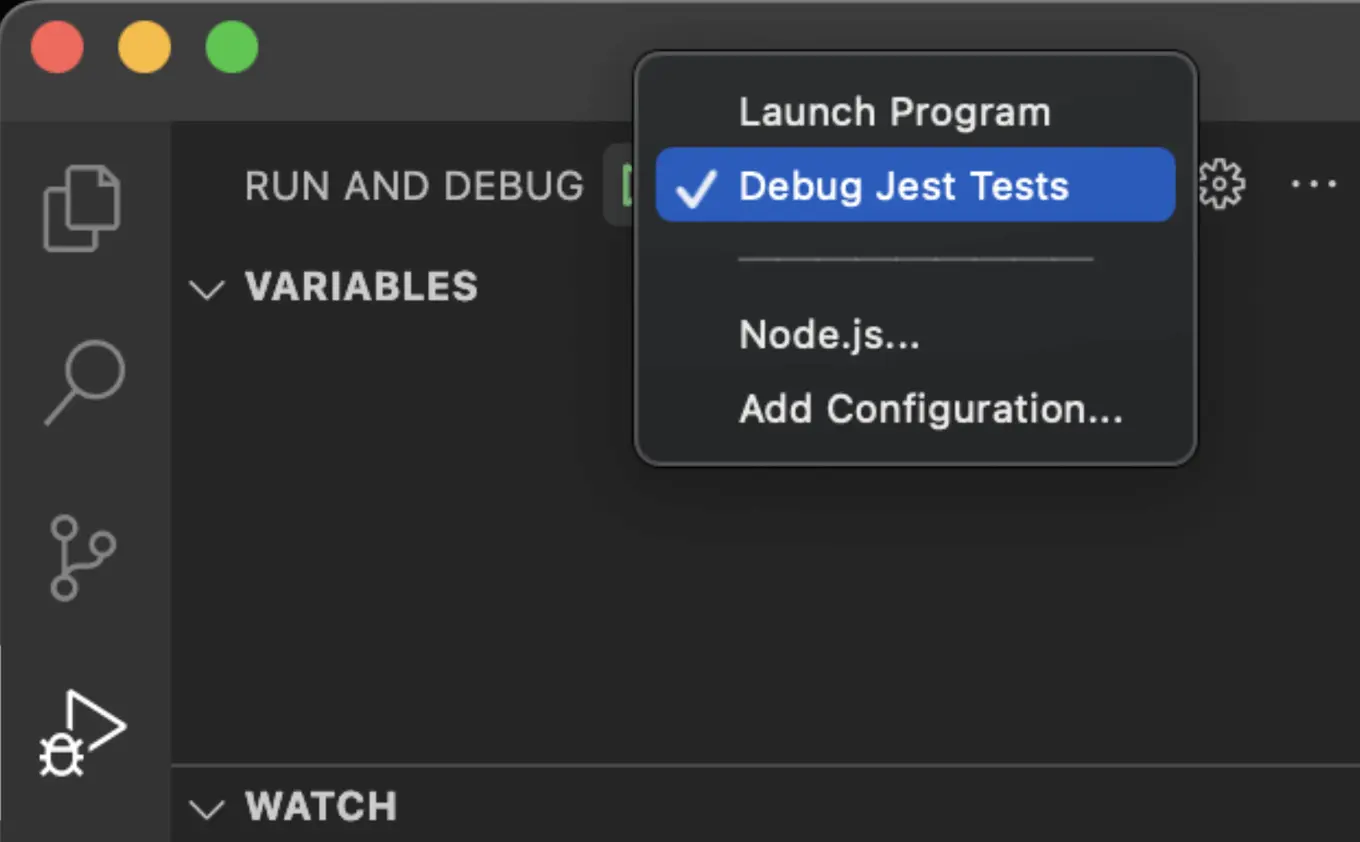The height and width of the screenshot is (842, 1360).
Task: Open launch.json via the gear icon
Action: coord(1221,184)
